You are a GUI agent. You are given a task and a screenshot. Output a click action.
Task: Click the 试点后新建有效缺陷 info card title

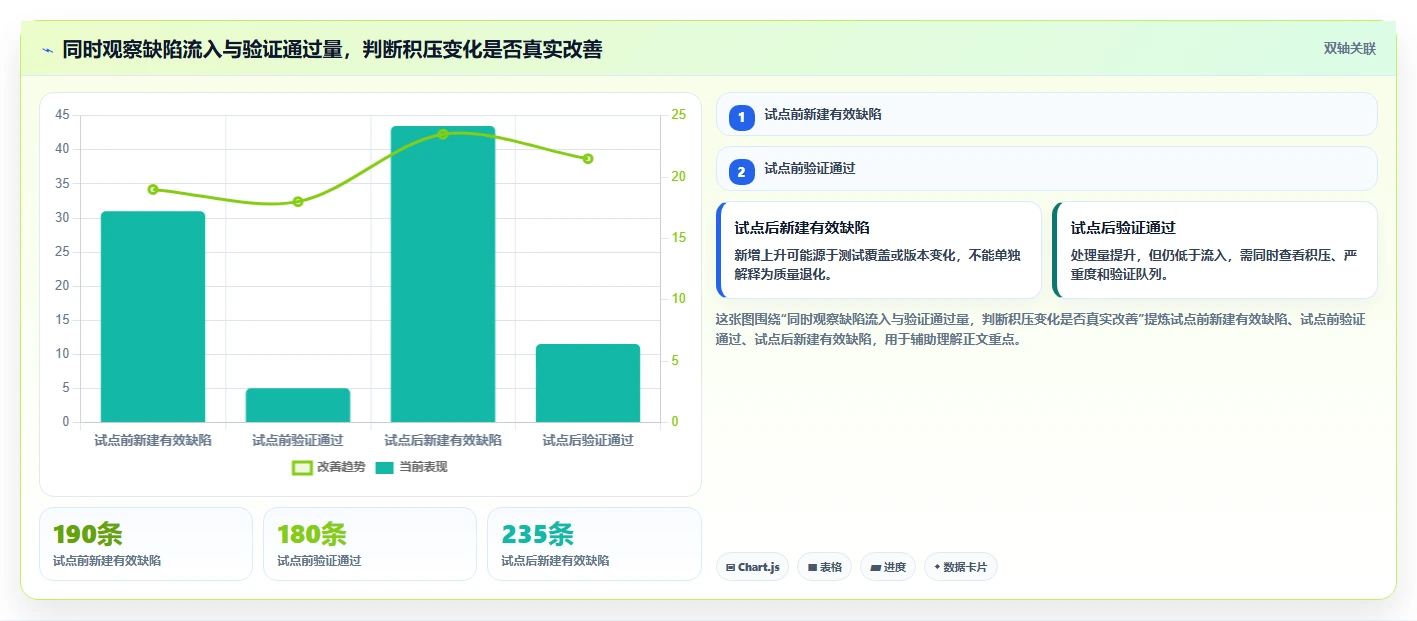[x=802, y=228]
